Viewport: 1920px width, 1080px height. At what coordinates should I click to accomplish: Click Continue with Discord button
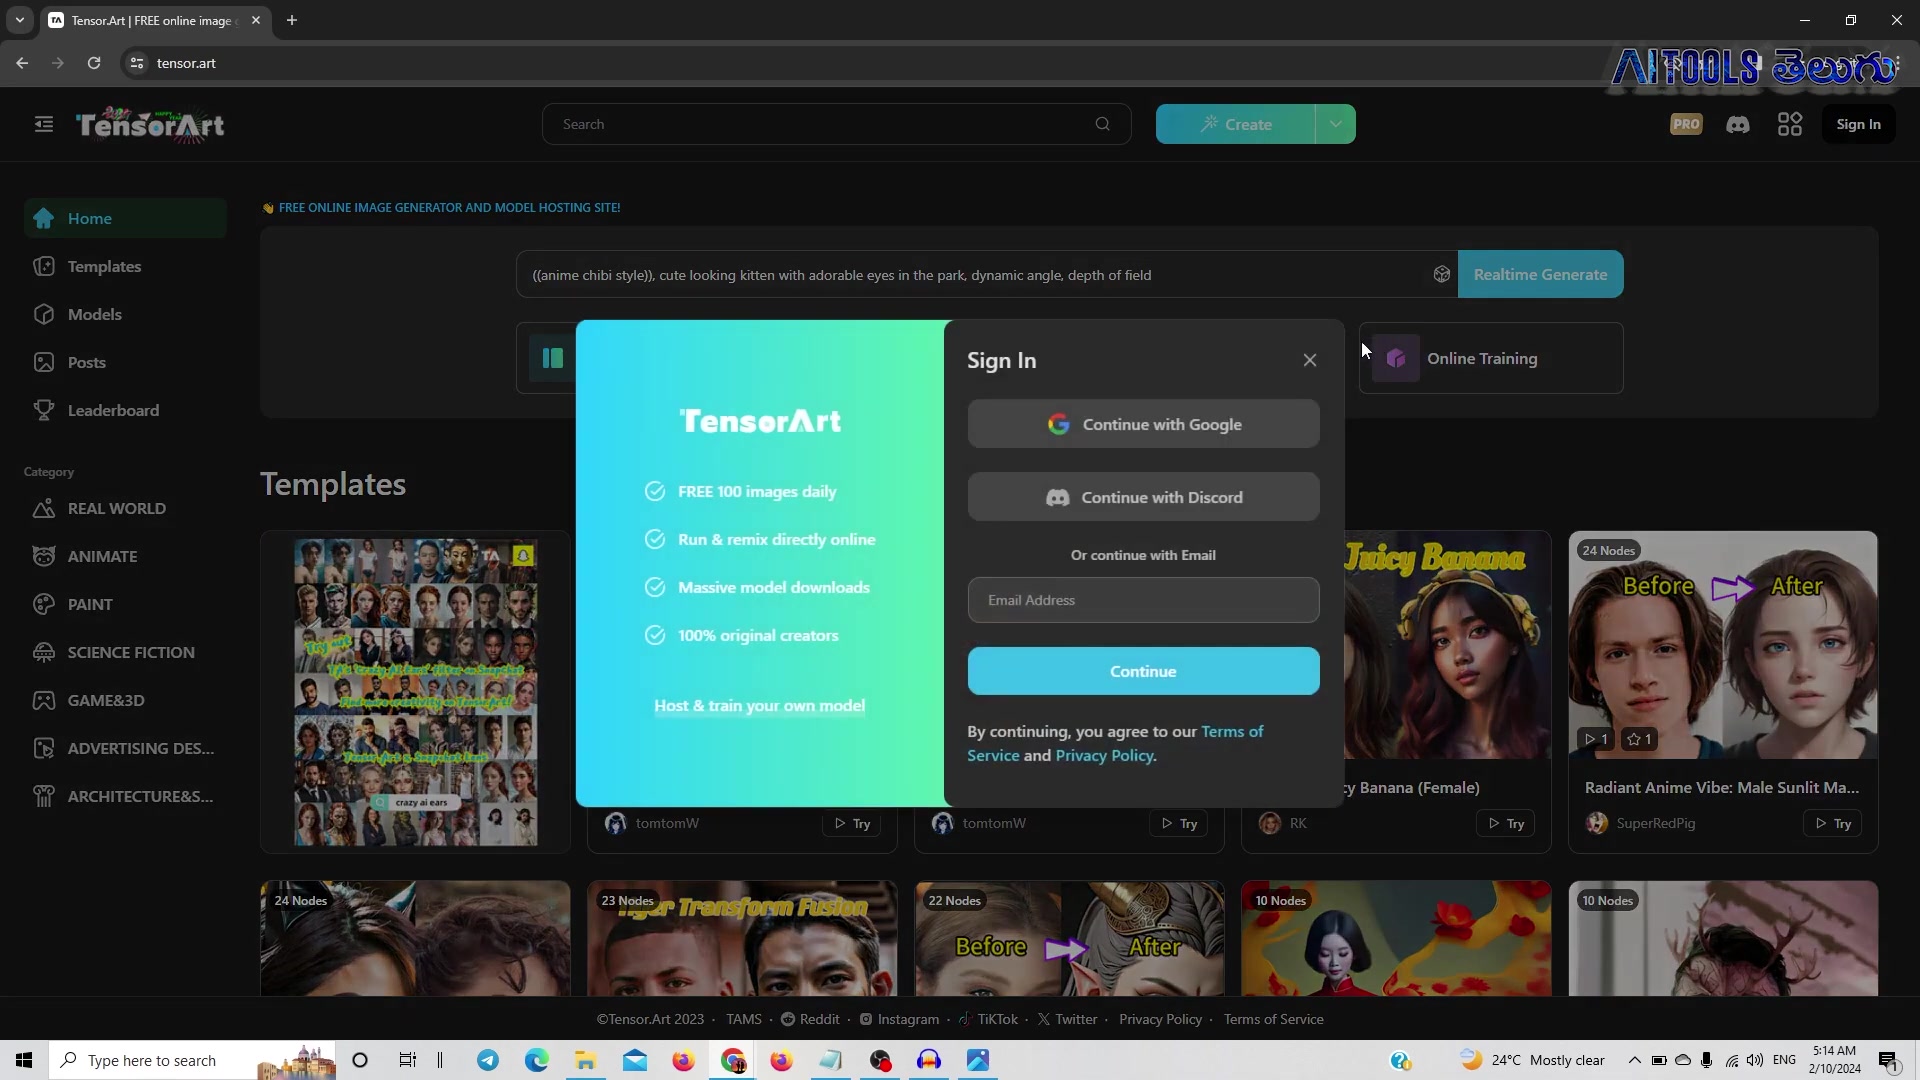tap(1143, 497)
